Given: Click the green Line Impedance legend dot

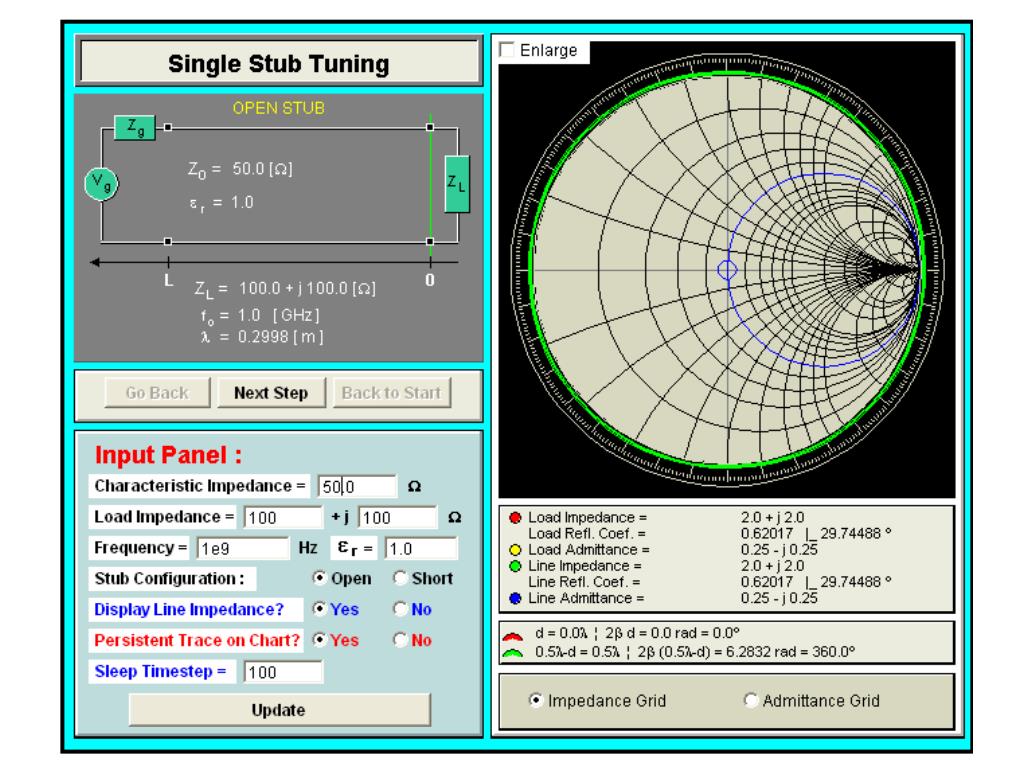Looking at the screenshot, I should tap(515, 566).
